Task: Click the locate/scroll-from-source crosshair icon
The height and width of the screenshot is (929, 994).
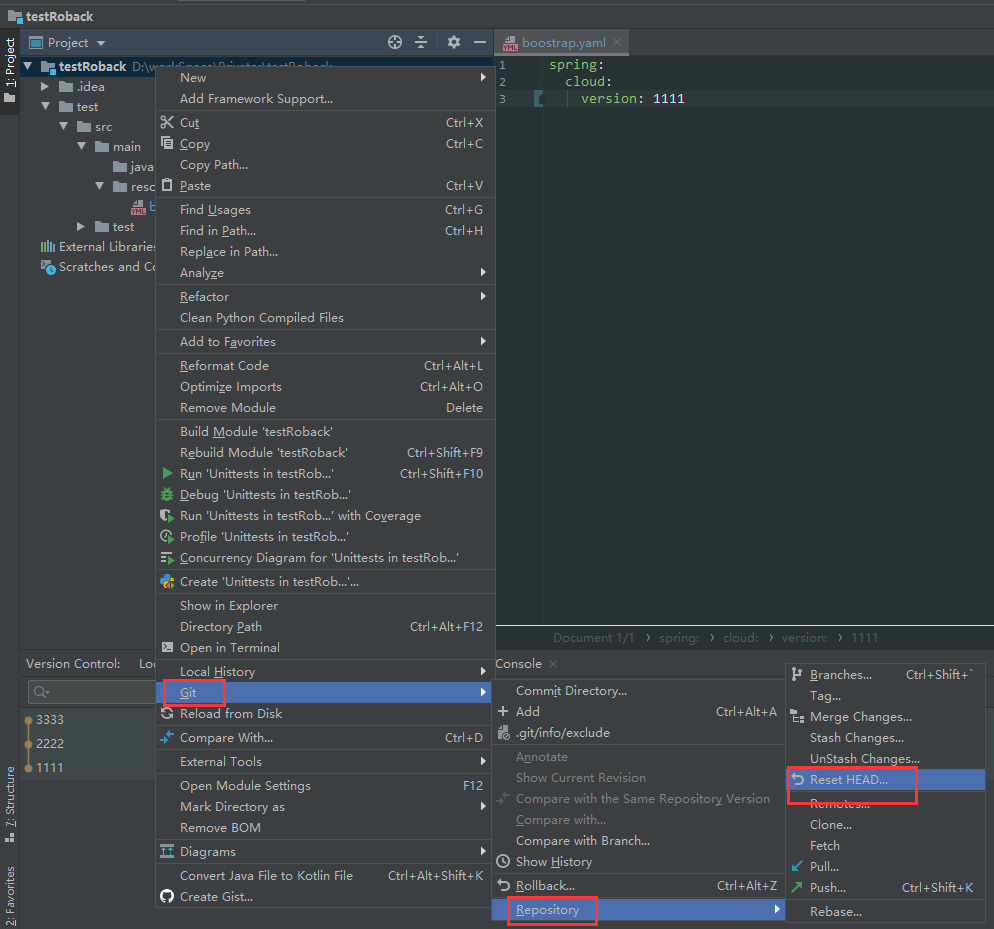Action: coord(394,42)
